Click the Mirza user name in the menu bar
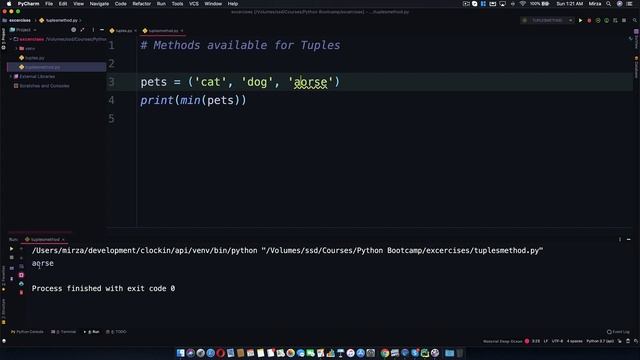This screenshot has width=640, height=360. [595, 4]
